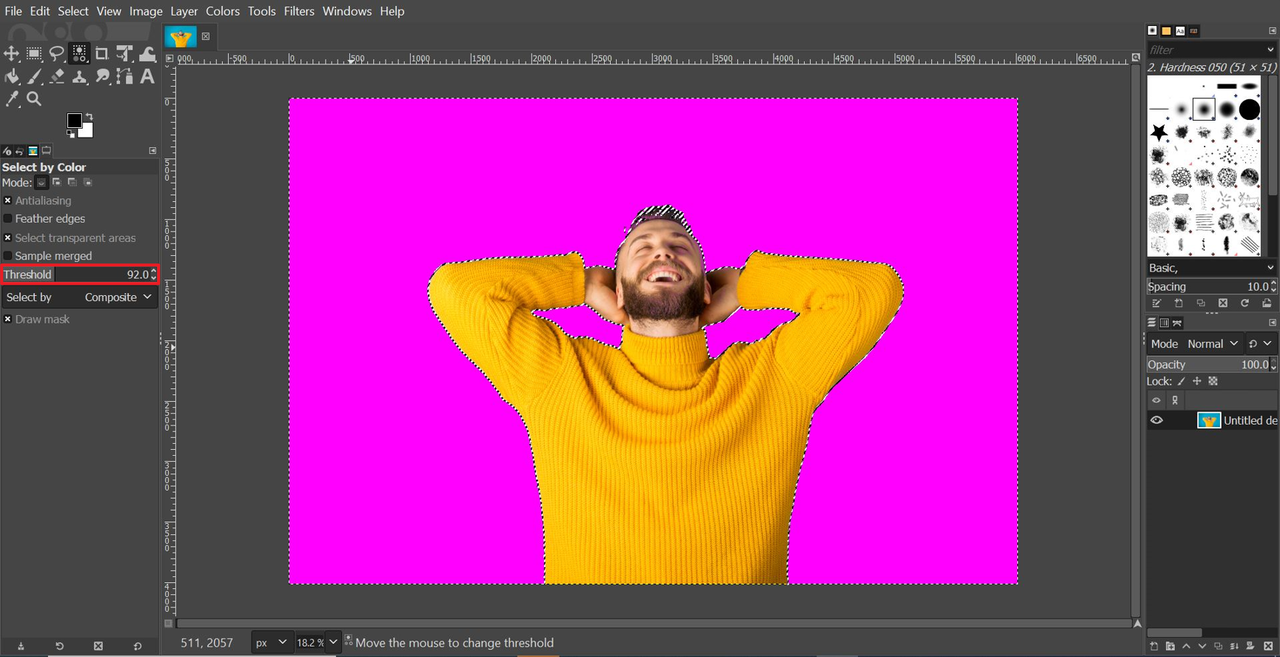
Task: Select the Free Select lasso tool
Action: 57,53
